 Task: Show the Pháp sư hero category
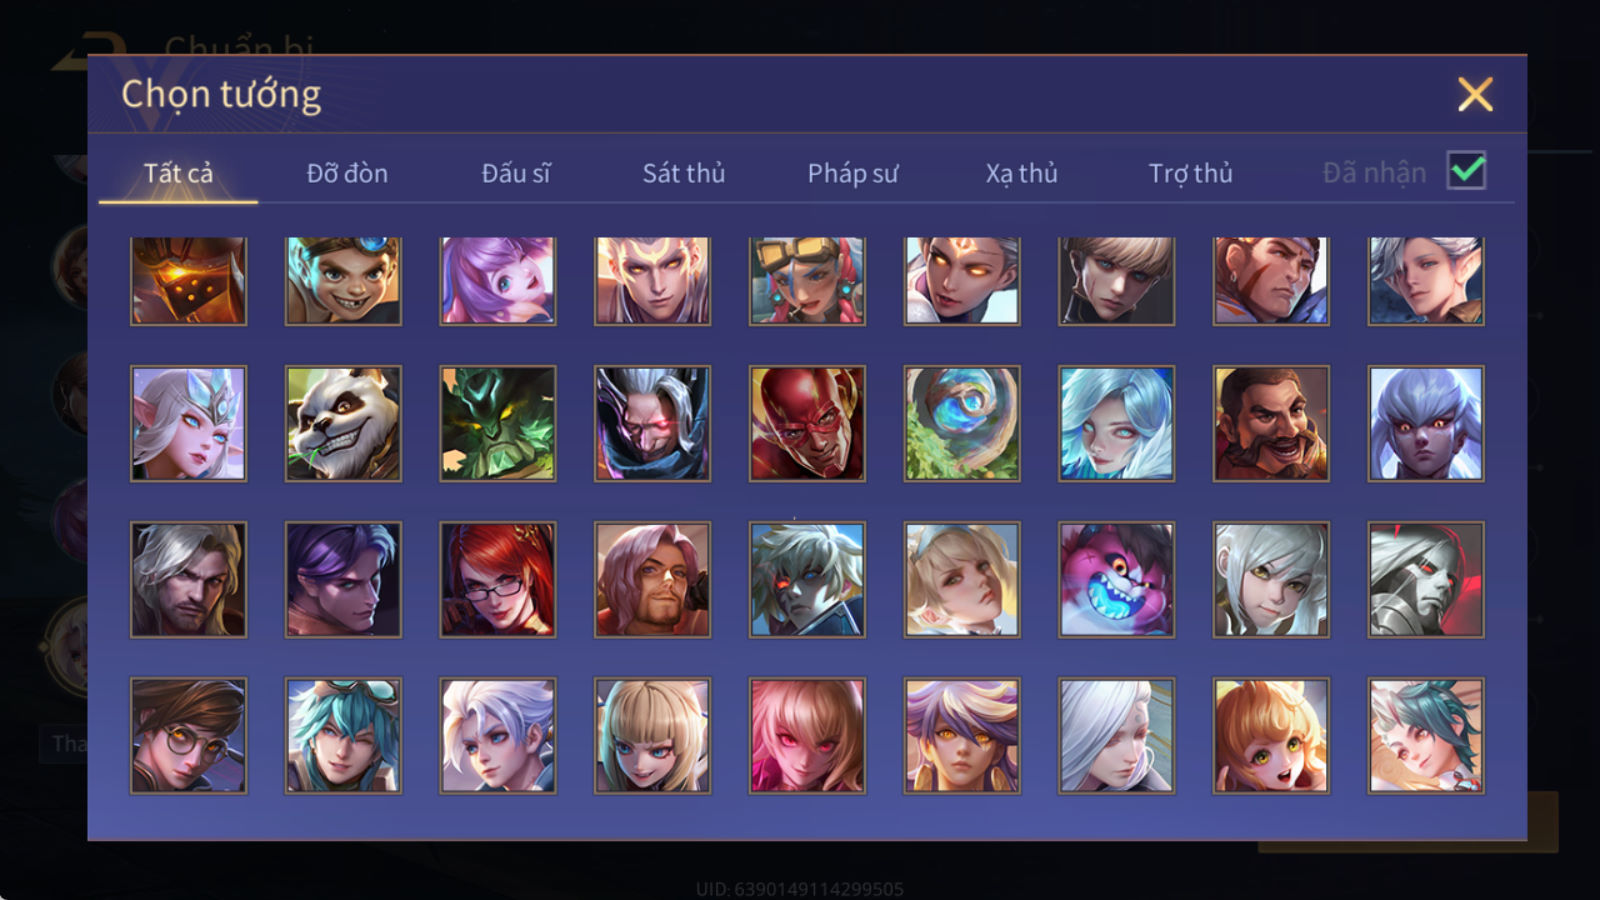click(852, 173)
